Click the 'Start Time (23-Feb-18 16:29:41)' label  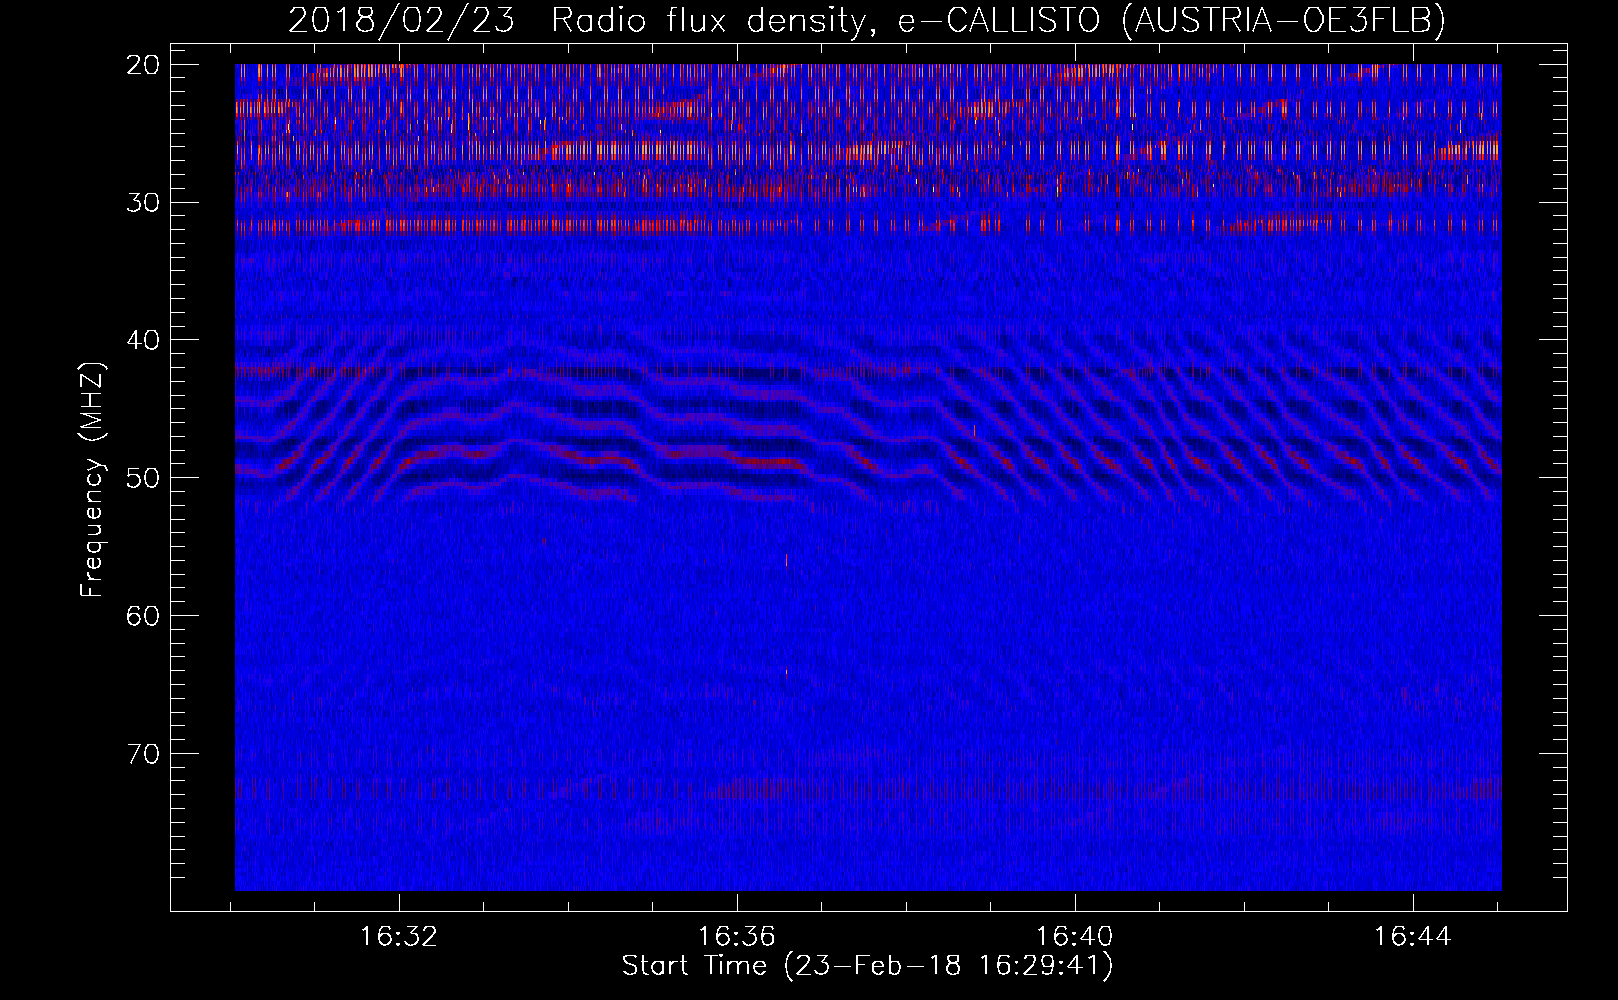[x=867, y=966]
